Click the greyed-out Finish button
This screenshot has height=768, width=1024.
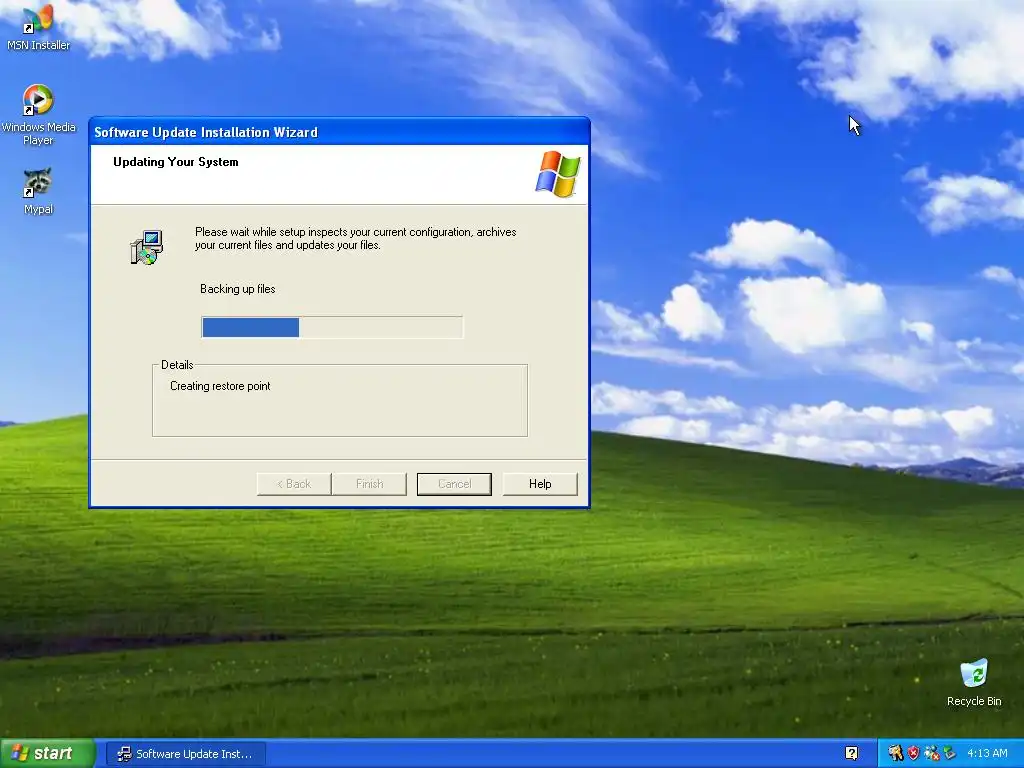point(370,484)
